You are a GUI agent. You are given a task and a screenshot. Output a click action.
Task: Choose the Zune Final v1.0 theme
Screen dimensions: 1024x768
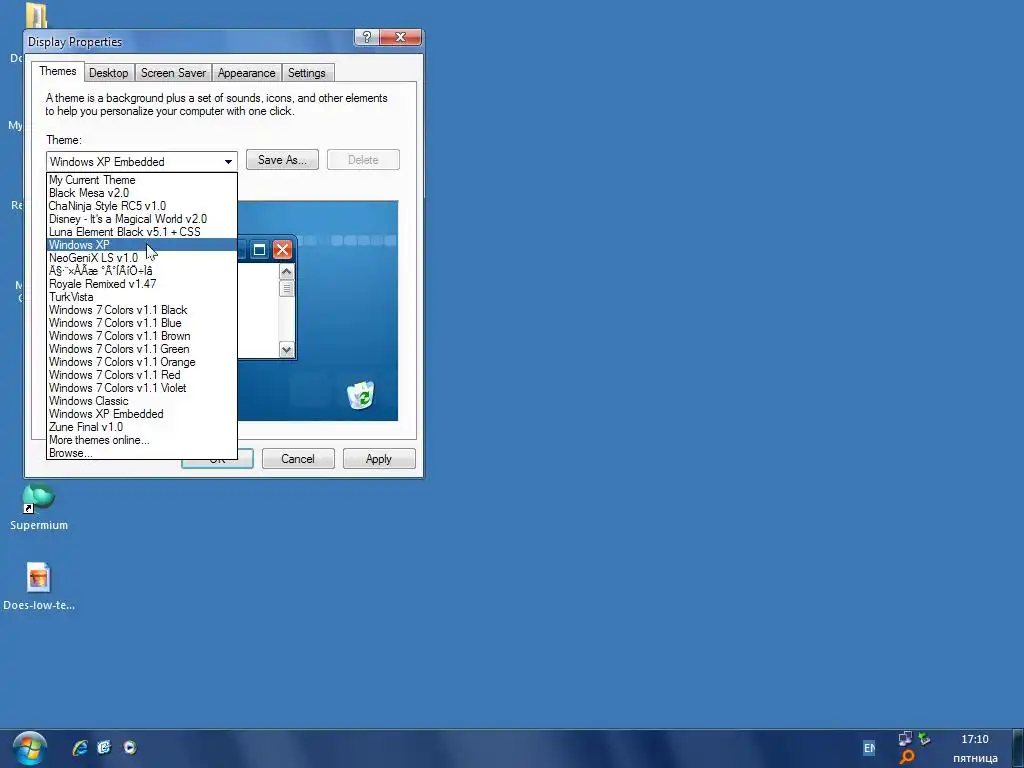(x=142, y=427)
